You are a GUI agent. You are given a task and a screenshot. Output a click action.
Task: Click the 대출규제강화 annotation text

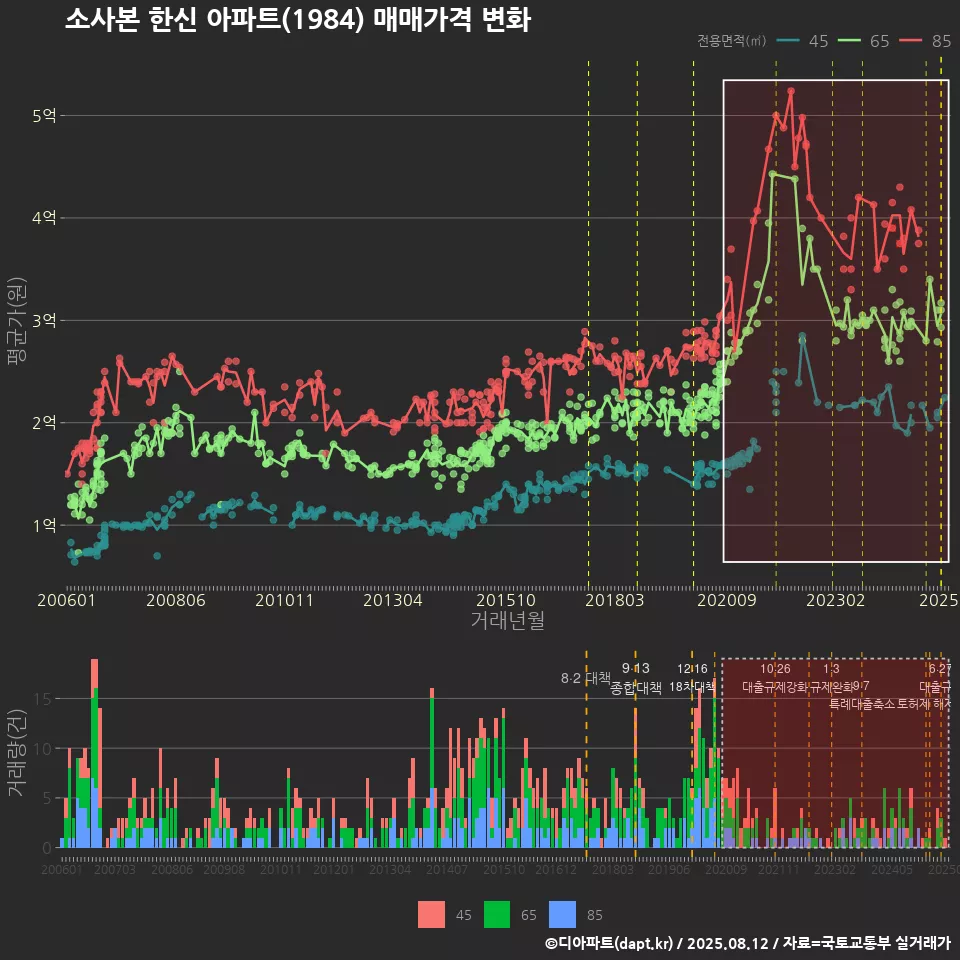pos(775,687)
